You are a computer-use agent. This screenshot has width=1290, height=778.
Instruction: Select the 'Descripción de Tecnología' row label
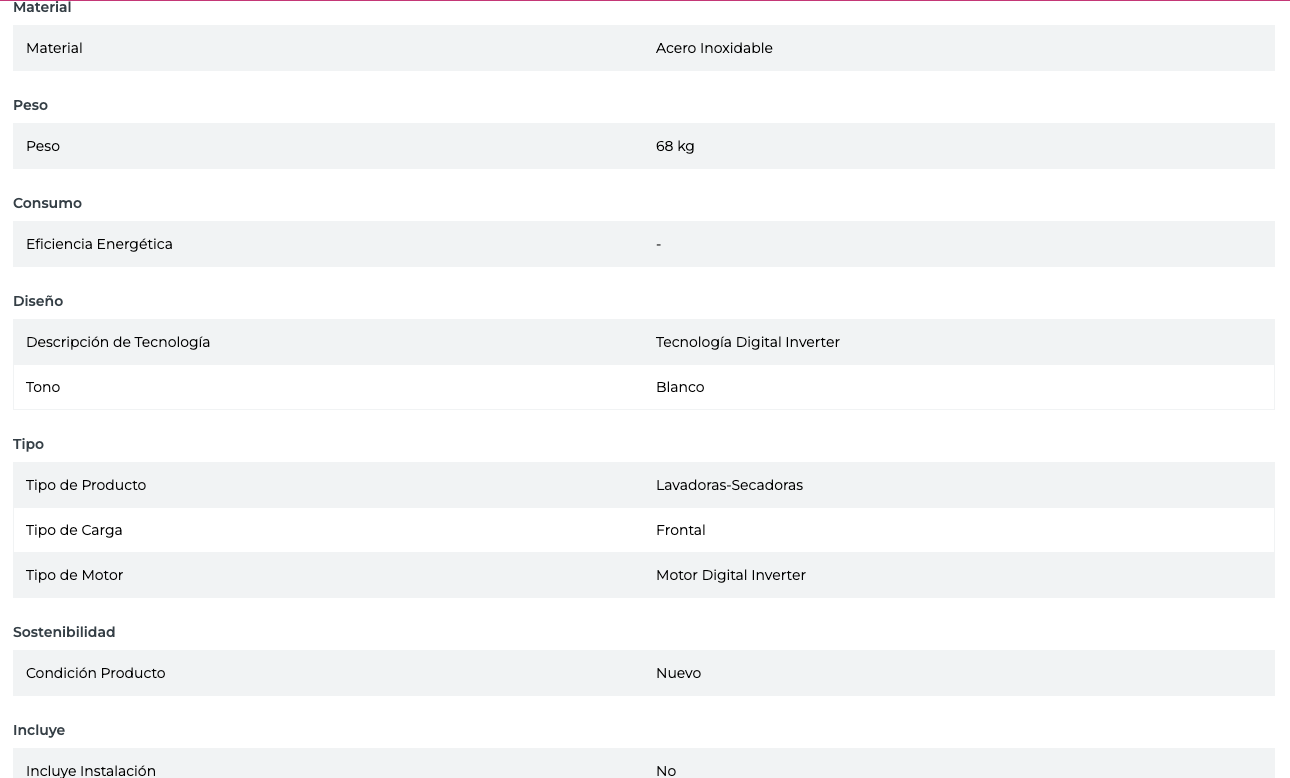coord(118,342)
